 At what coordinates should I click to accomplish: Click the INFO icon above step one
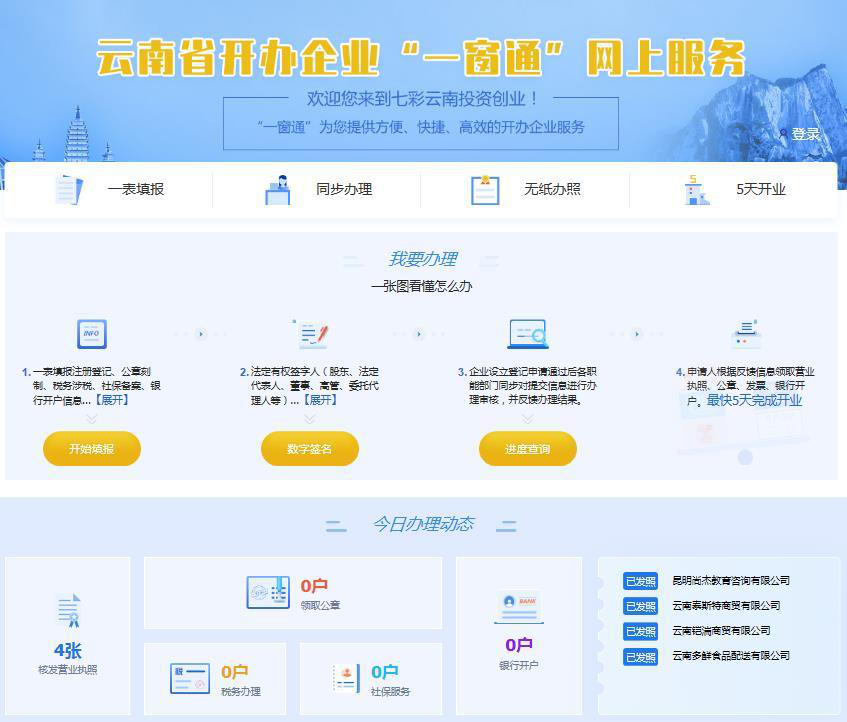click(x=92, y=333)
